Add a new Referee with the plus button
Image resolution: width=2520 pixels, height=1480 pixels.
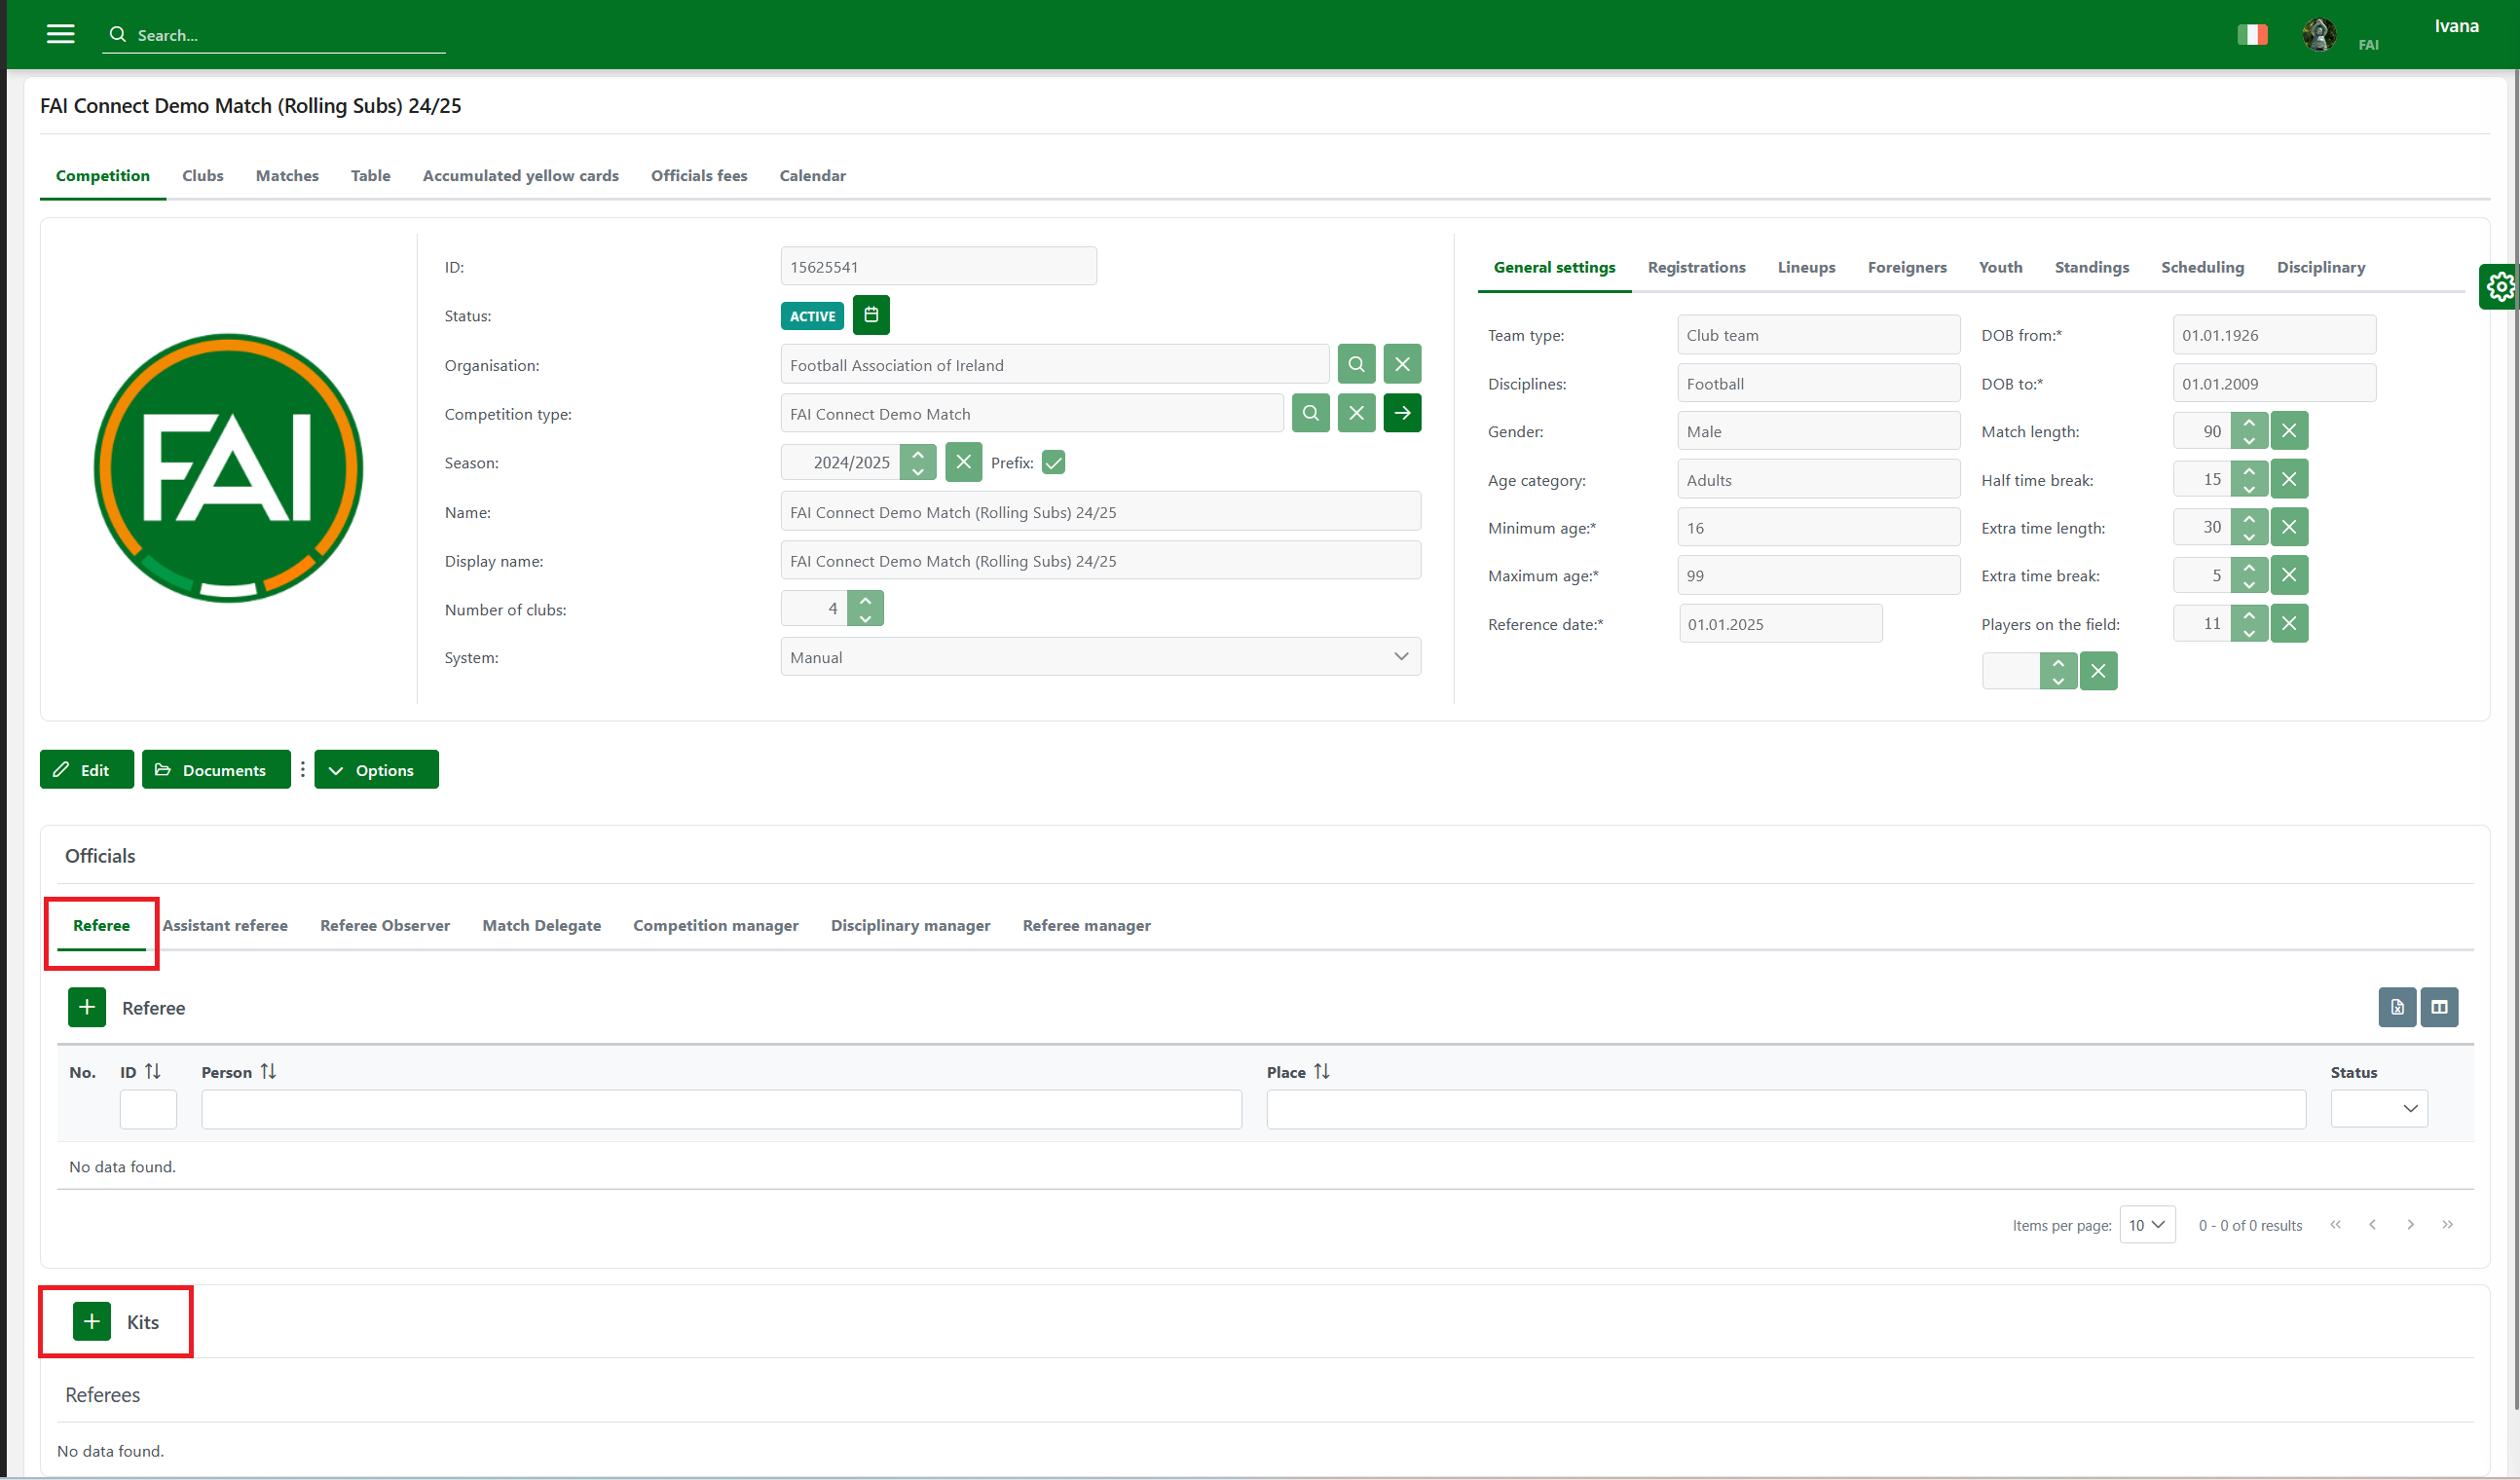point(87,1007)
